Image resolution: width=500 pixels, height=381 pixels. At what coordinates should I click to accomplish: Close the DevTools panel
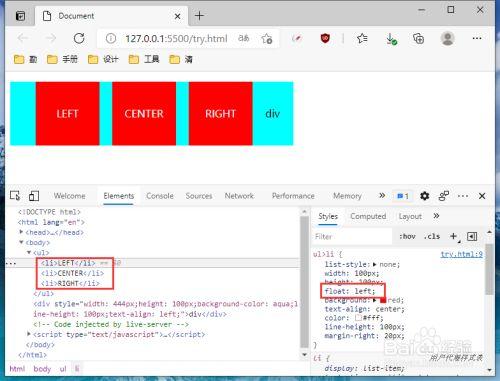click(x=482, y=196)
